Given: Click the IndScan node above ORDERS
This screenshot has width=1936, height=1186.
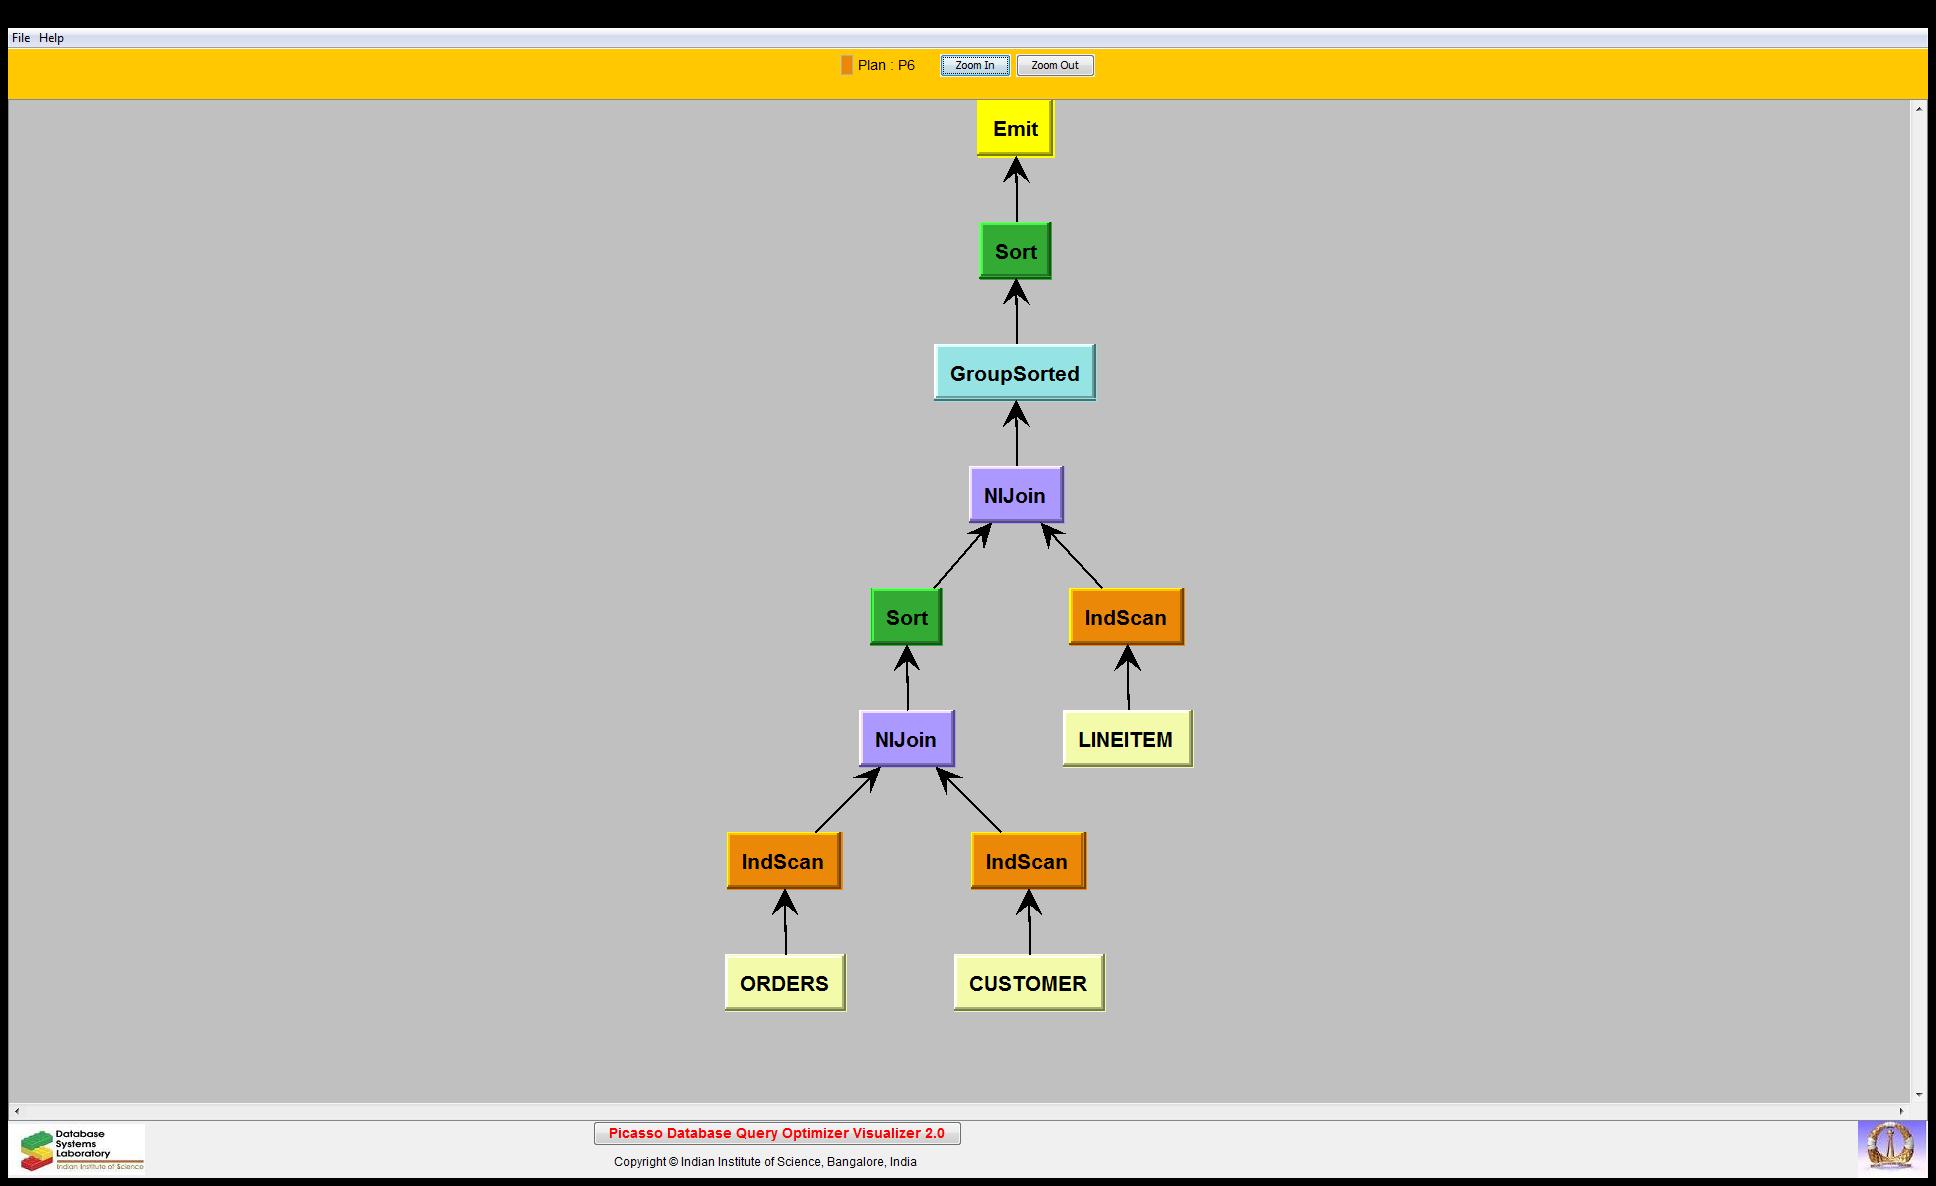Looking at the screenshot, I should click(x=783, y=861).
